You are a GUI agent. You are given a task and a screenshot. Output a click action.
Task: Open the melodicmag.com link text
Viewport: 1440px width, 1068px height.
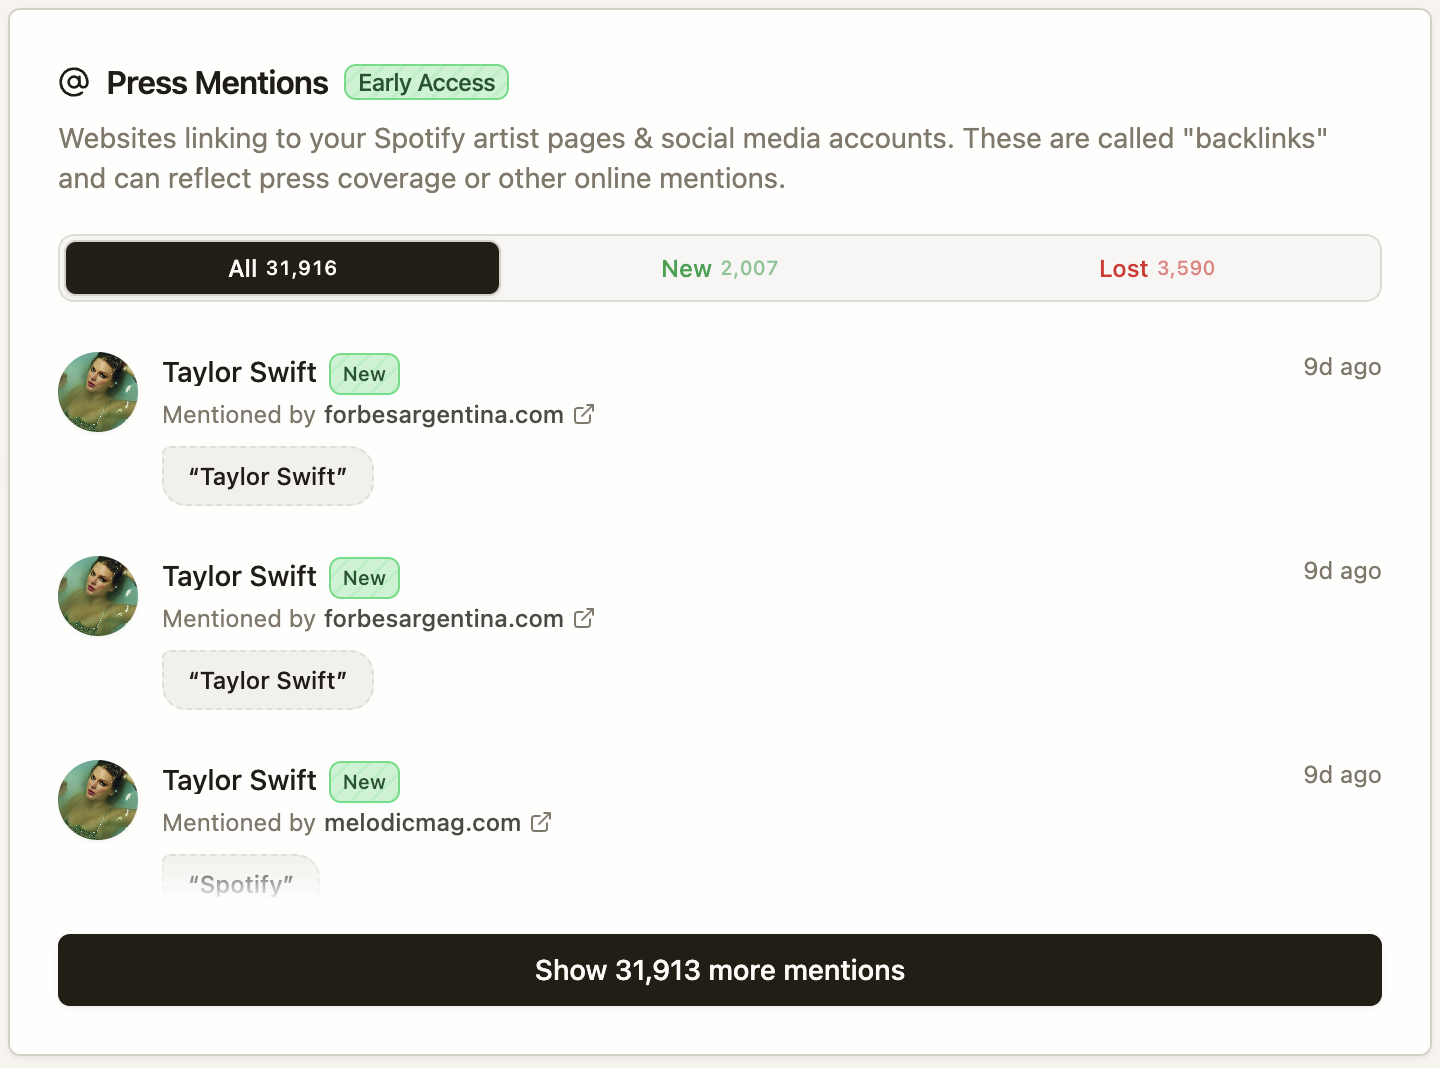tap(422, 822)
